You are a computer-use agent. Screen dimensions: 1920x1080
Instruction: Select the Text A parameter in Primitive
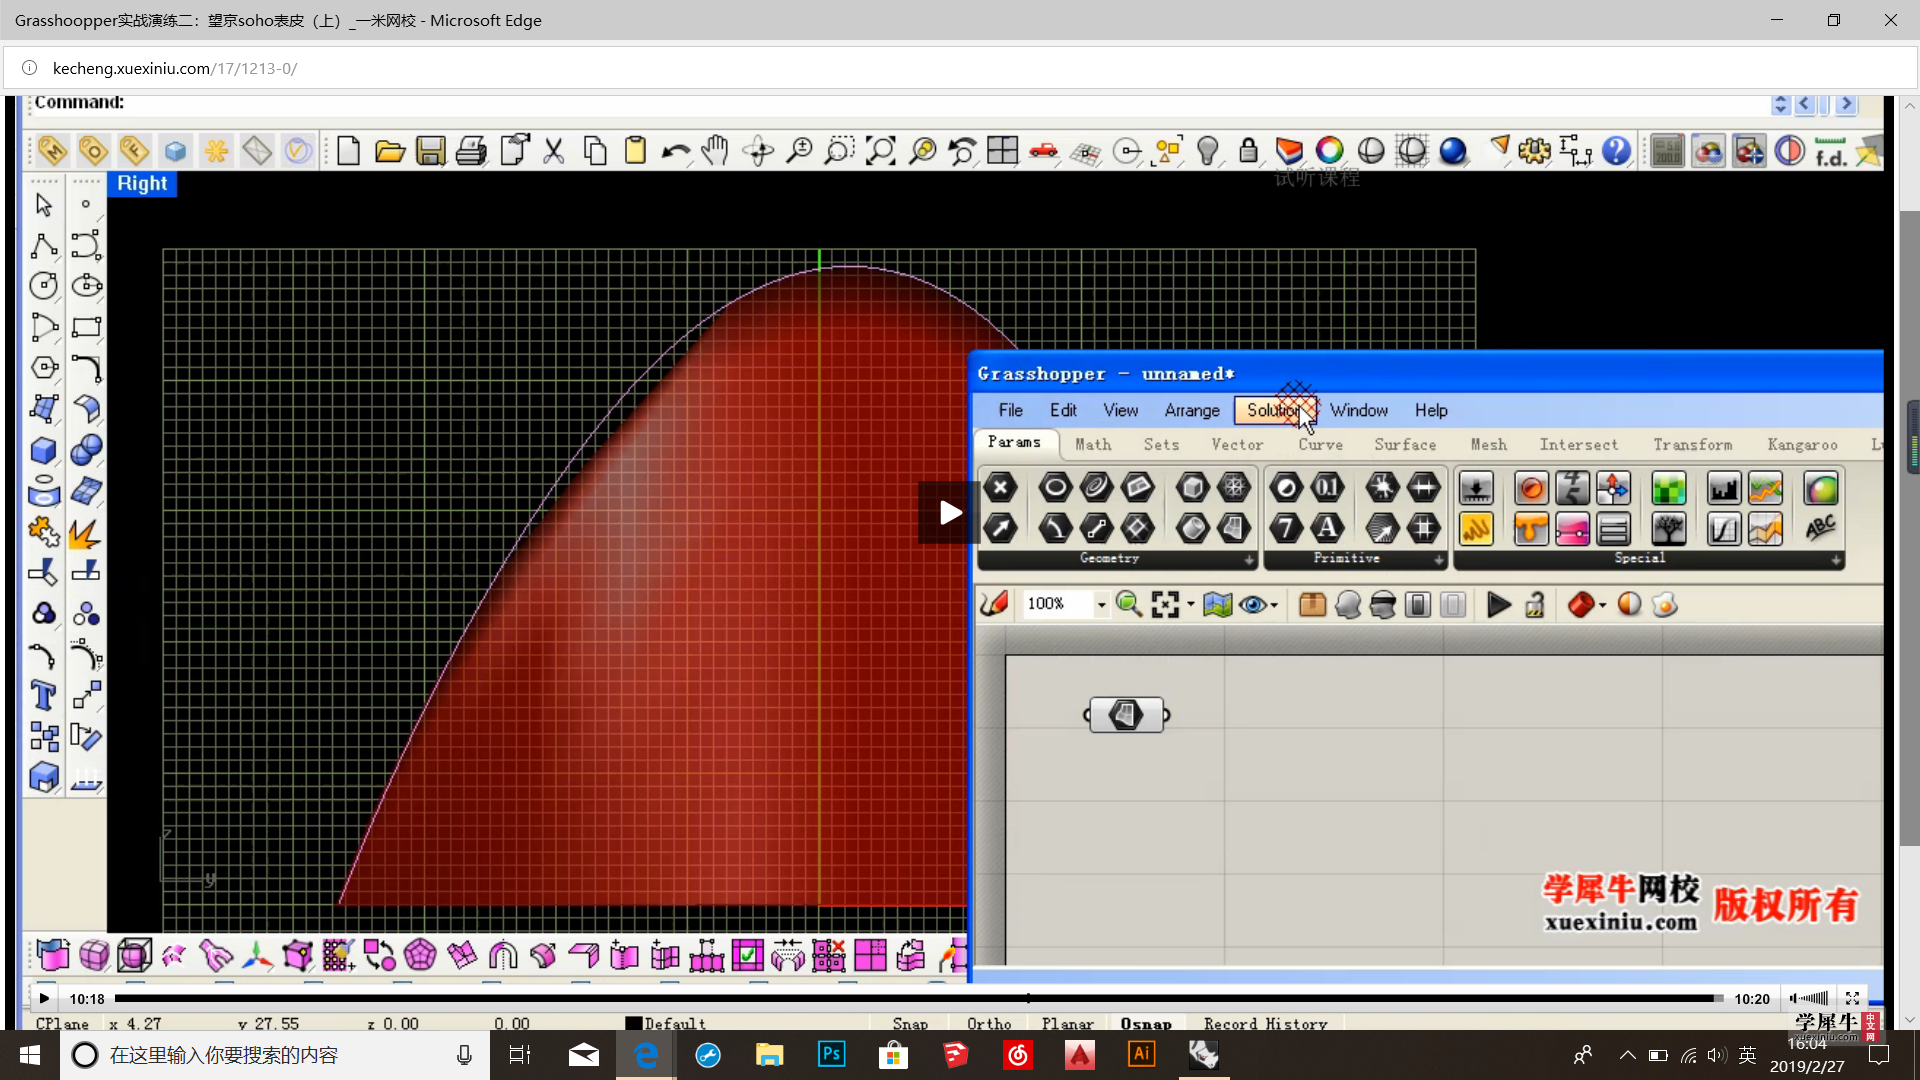(1326, 528)
